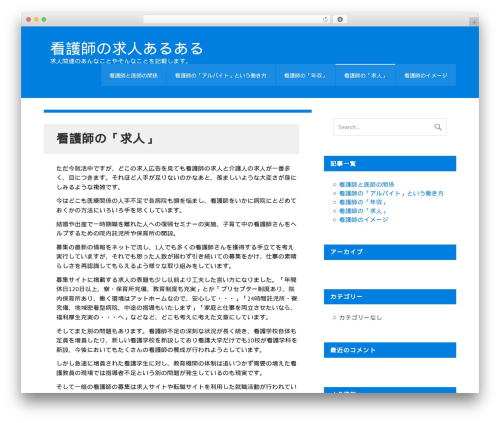Click paragraph starting そしてまた別の問題

(x=176, y=340)
